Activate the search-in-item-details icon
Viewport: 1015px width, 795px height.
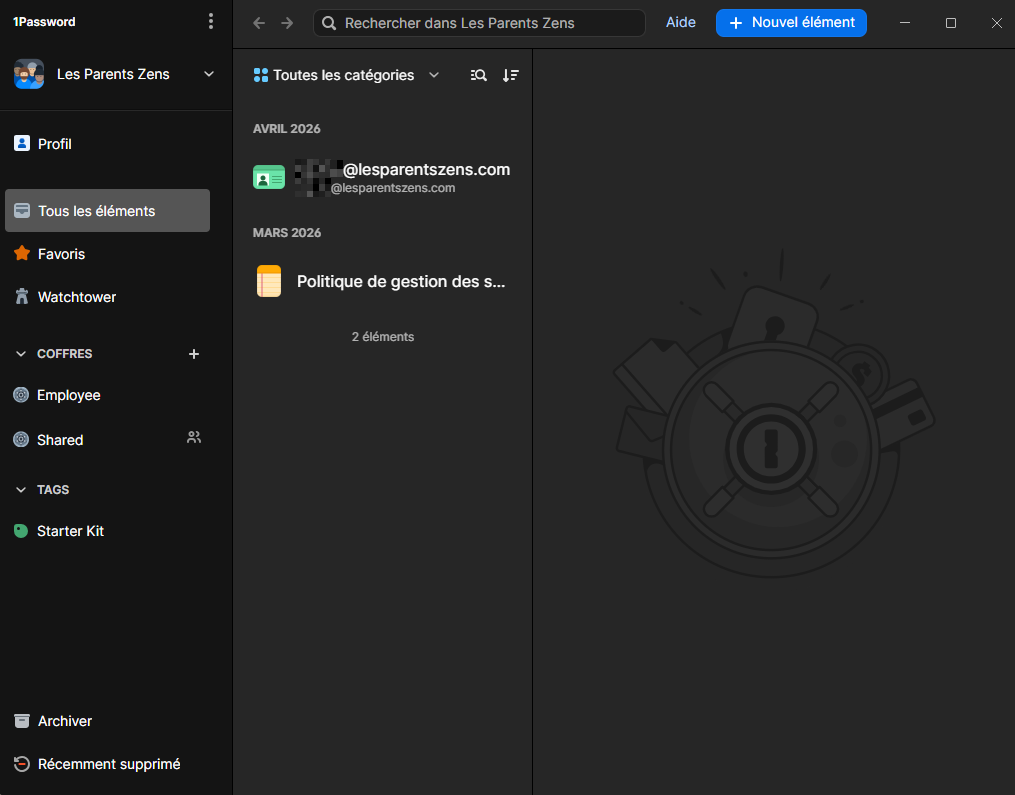tap(478, 75)
